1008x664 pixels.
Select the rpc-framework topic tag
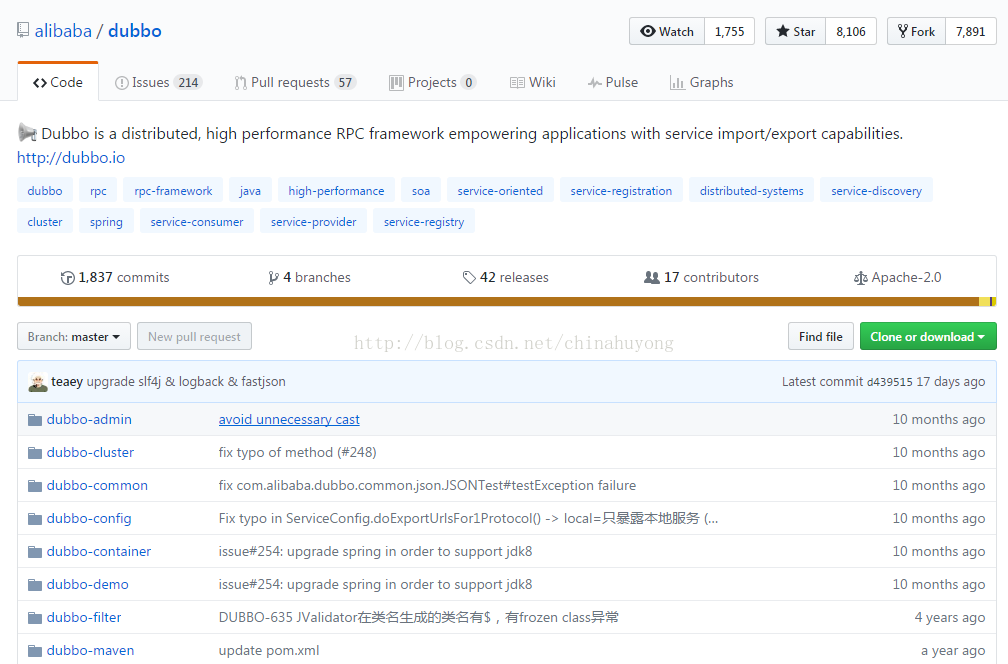173,190
